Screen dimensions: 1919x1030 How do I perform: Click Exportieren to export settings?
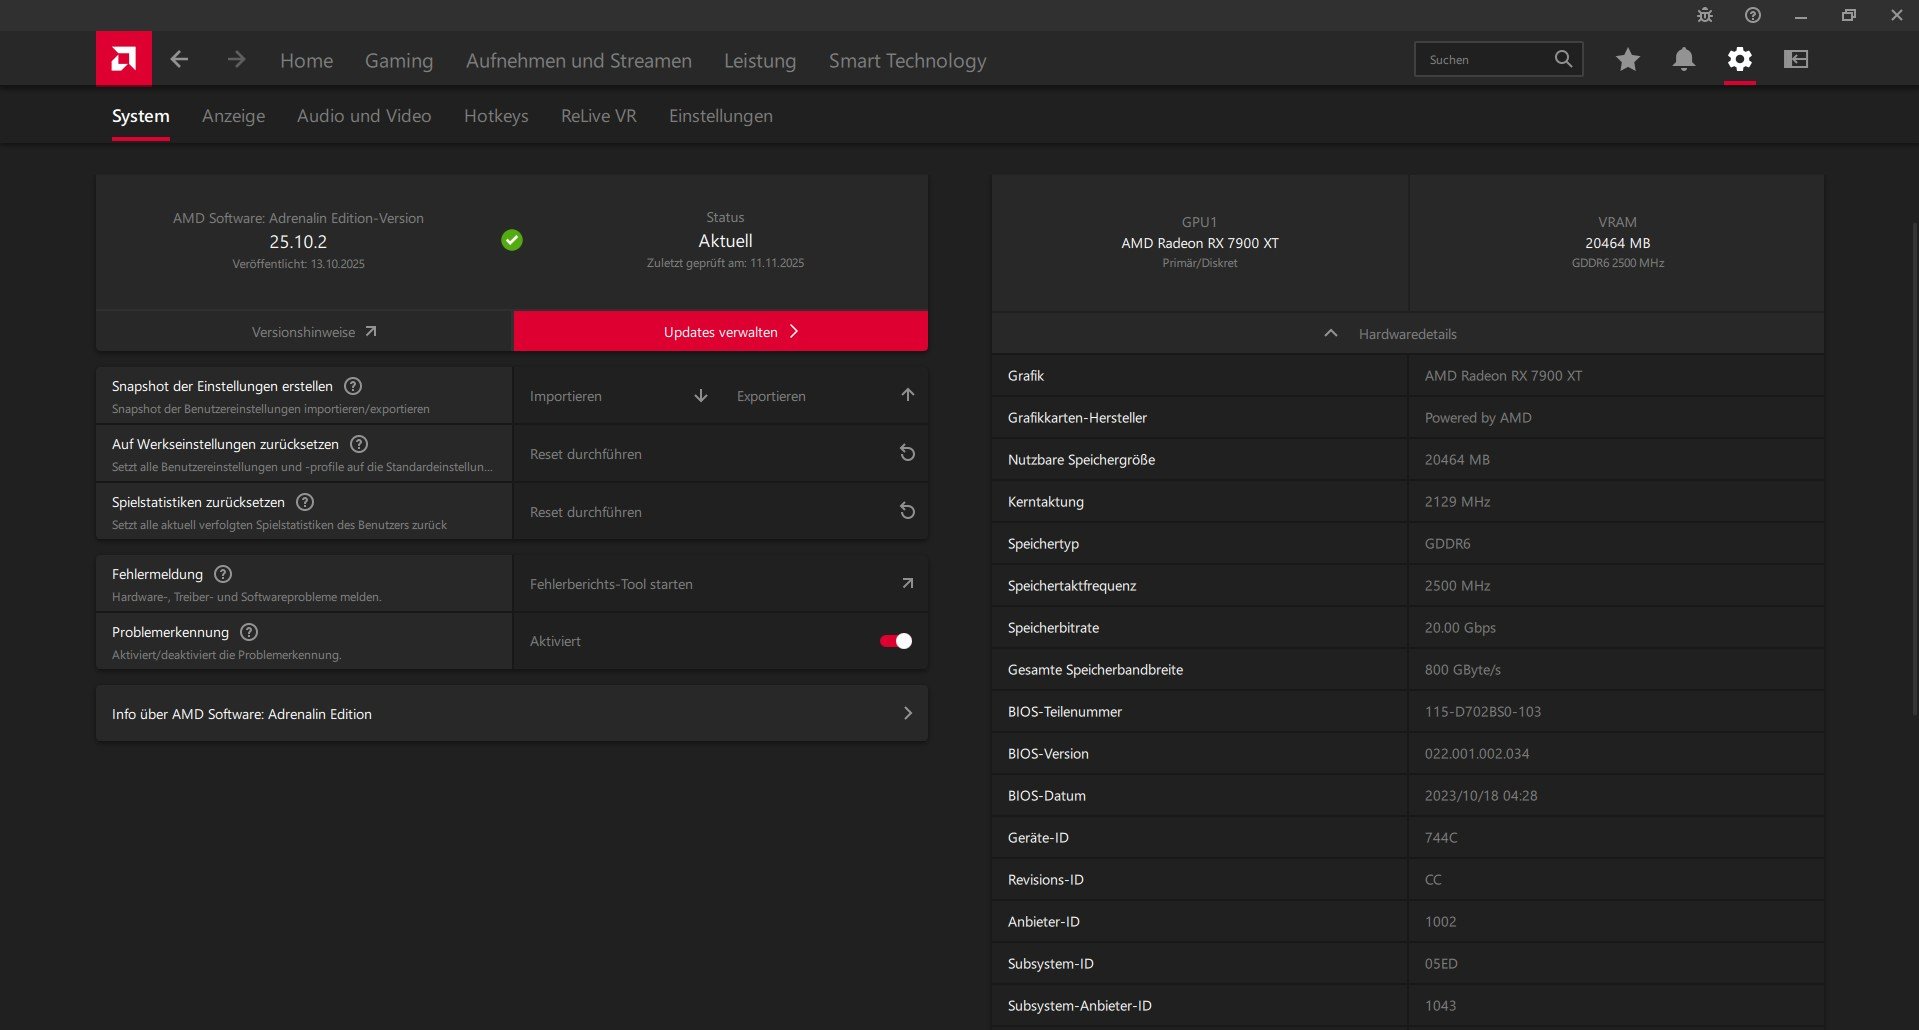coord(771,396)
